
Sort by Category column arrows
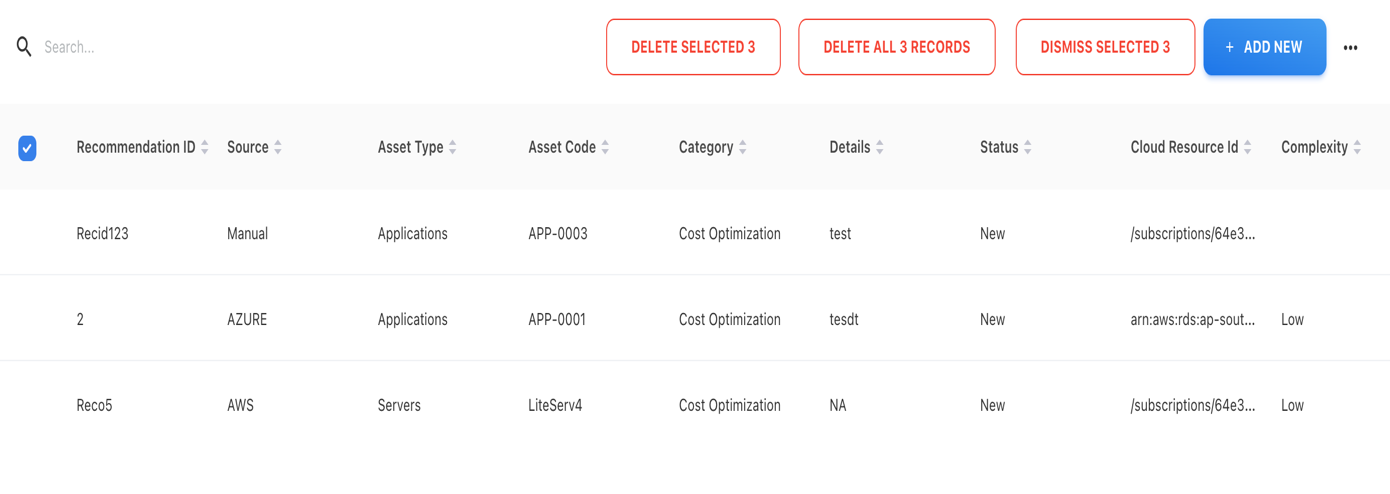(743, 147)
